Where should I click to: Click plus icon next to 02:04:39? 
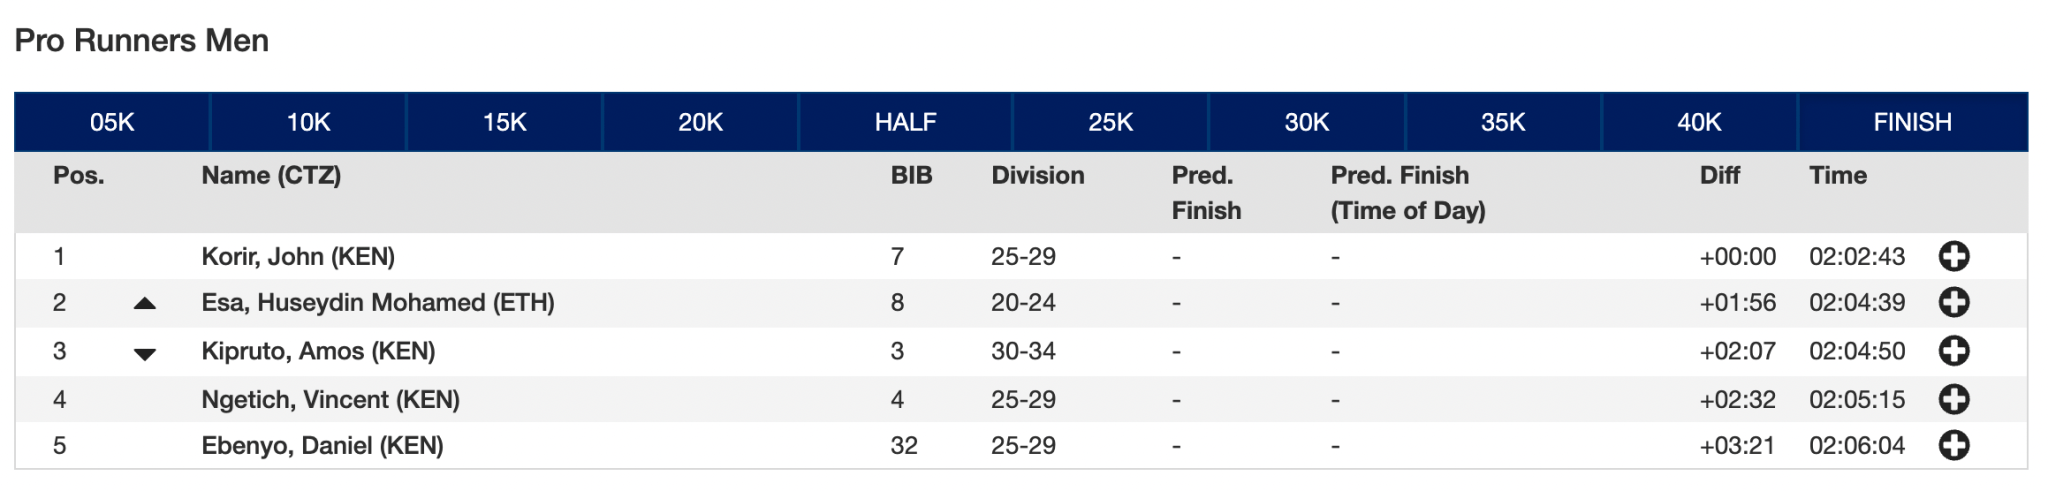tap(1953, 302)
